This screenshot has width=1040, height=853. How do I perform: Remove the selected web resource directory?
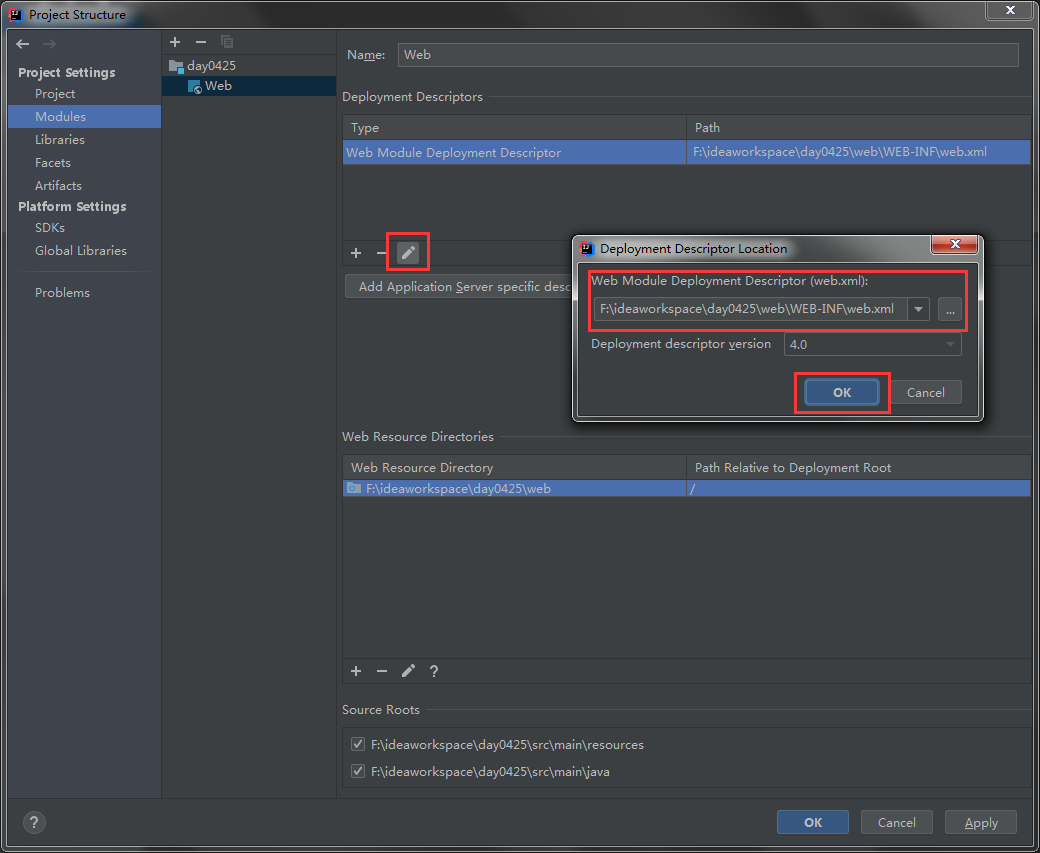[382, 671]
